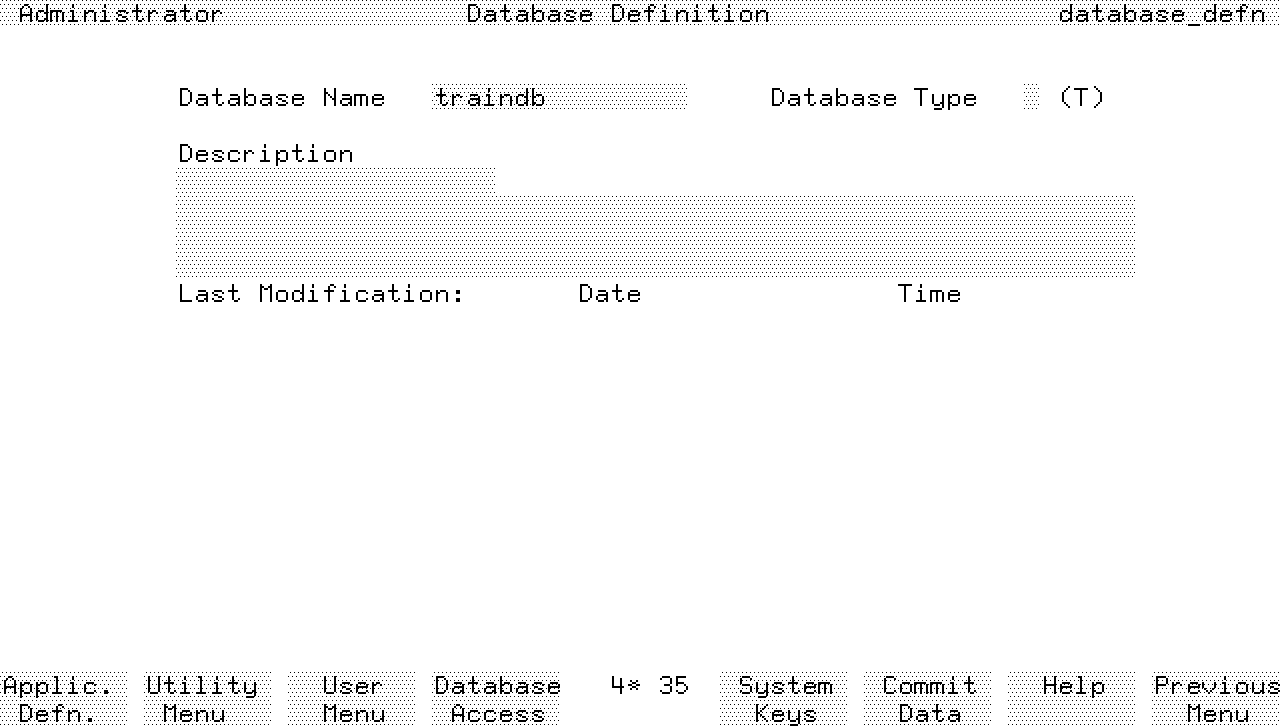Select the Date label under Last Modification
The height and width of the screenshot is (726, 1280).
pyautogui.click(x=609, y=294)
